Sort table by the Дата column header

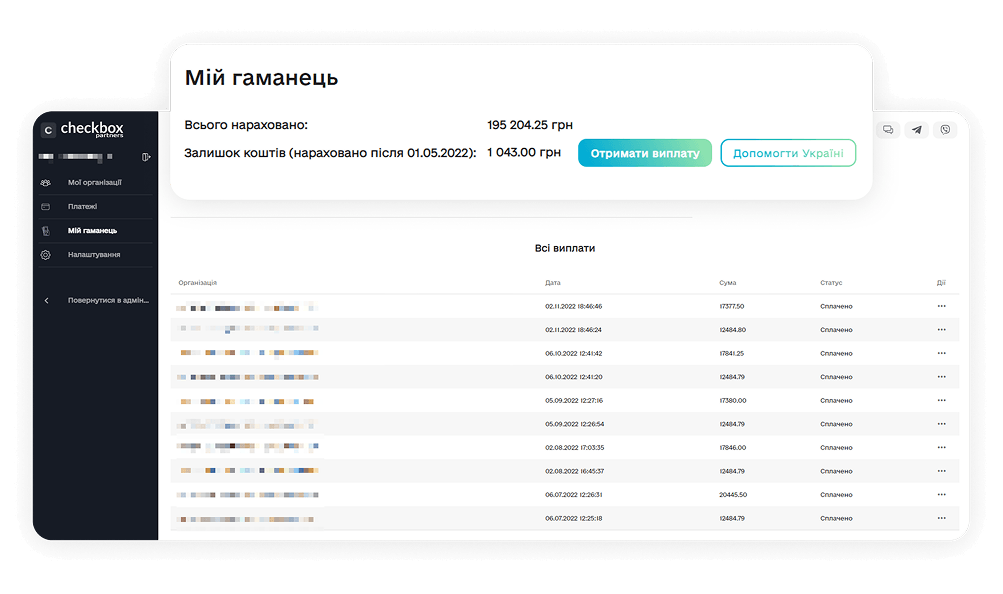(553, 283)
